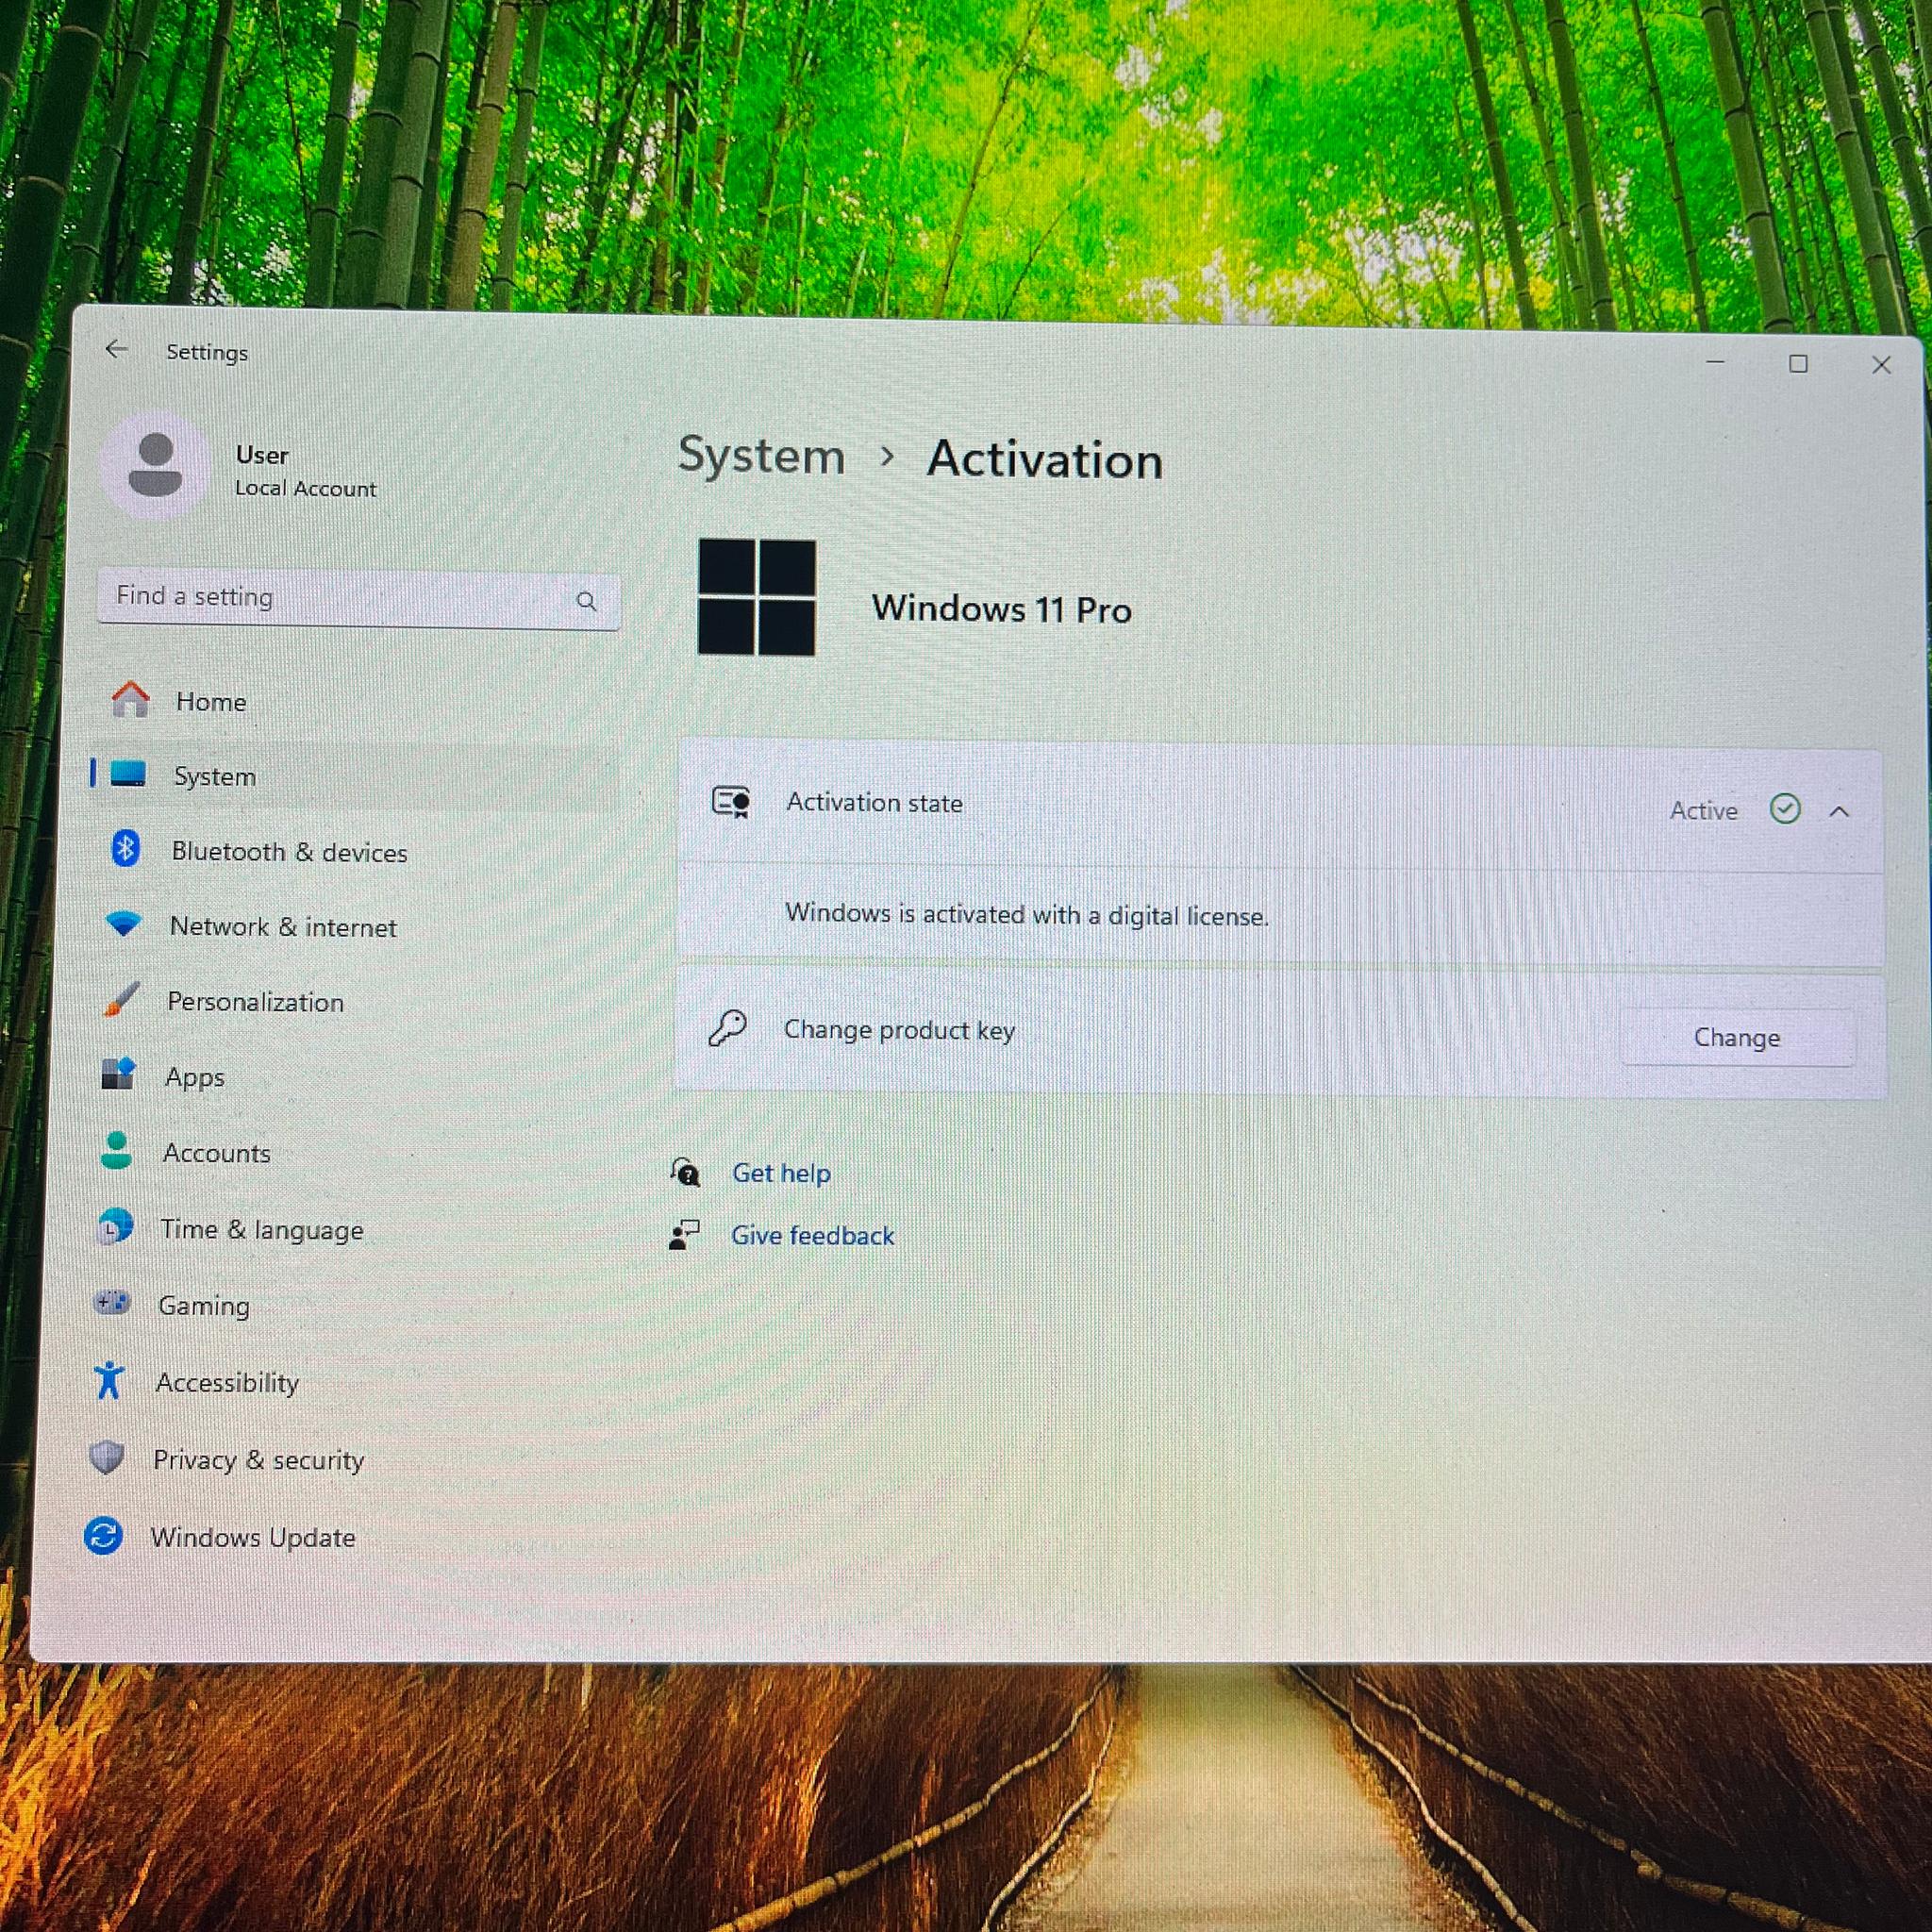
Task: Click the back arrow in Settings
Action: [x=117, y=349]
